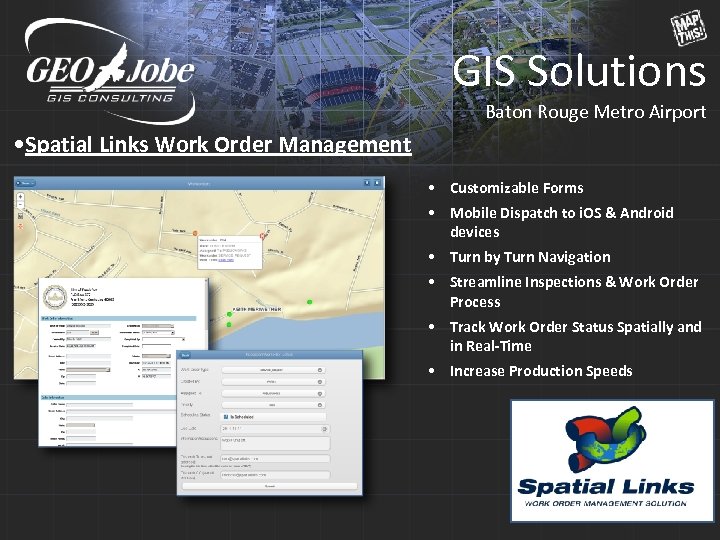Click the Spatial Links logo image

tap(612, 461)
